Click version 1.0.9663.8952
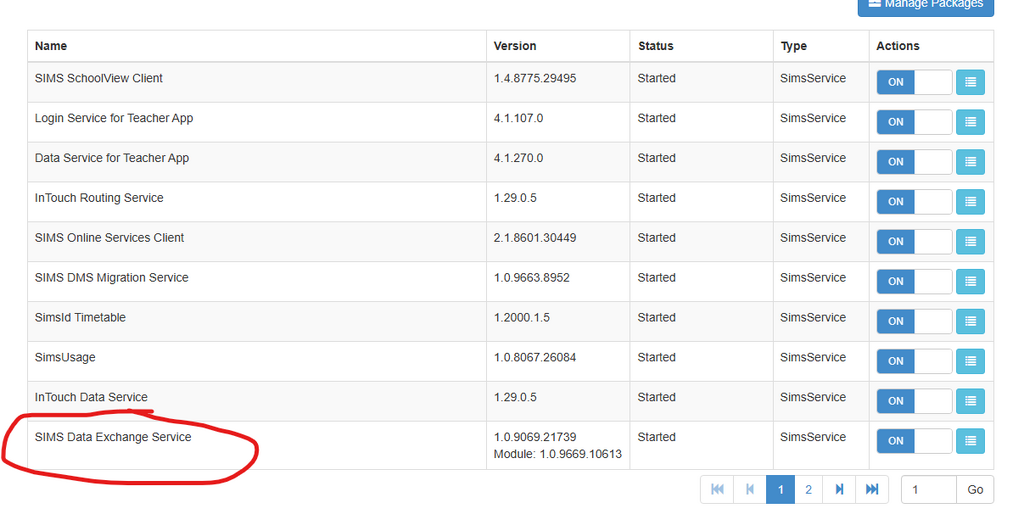 (x=532, y=278)
